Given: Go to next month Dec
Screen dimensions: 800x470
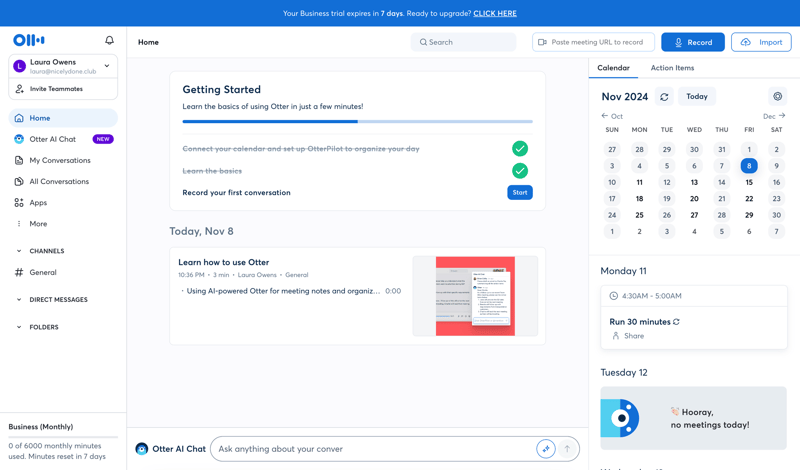Looking at the screenshot, I should (774, 116).
